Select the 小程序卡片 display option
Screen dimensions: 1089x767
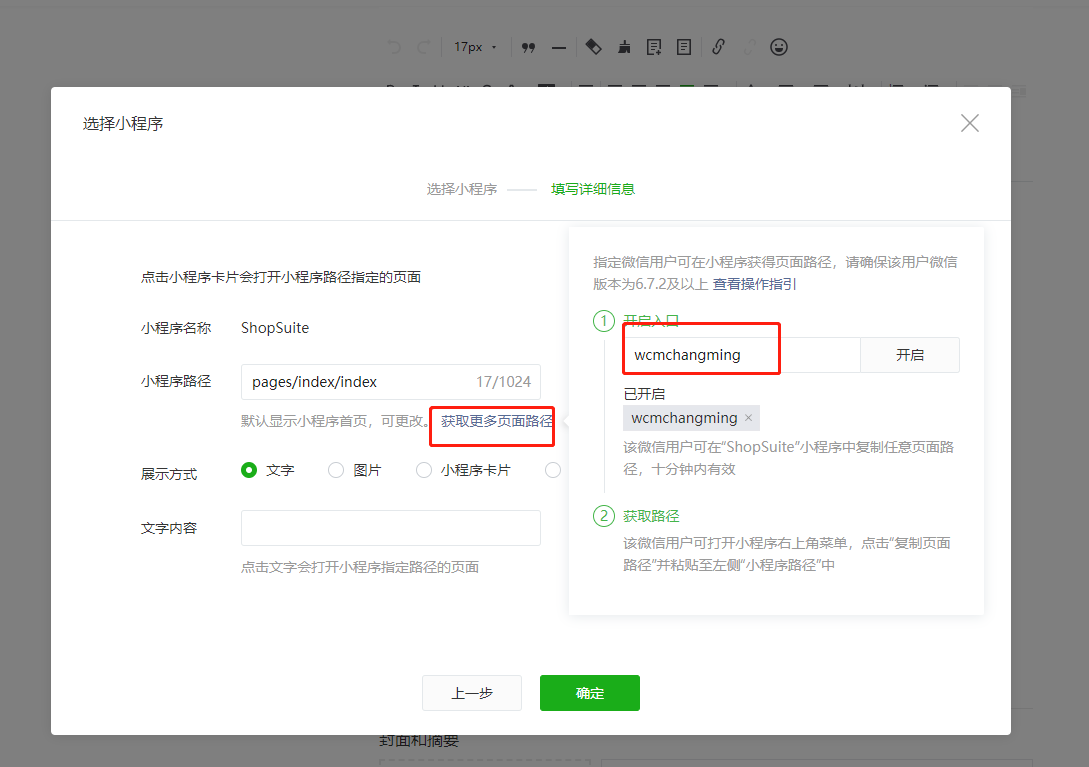point(424,470)
